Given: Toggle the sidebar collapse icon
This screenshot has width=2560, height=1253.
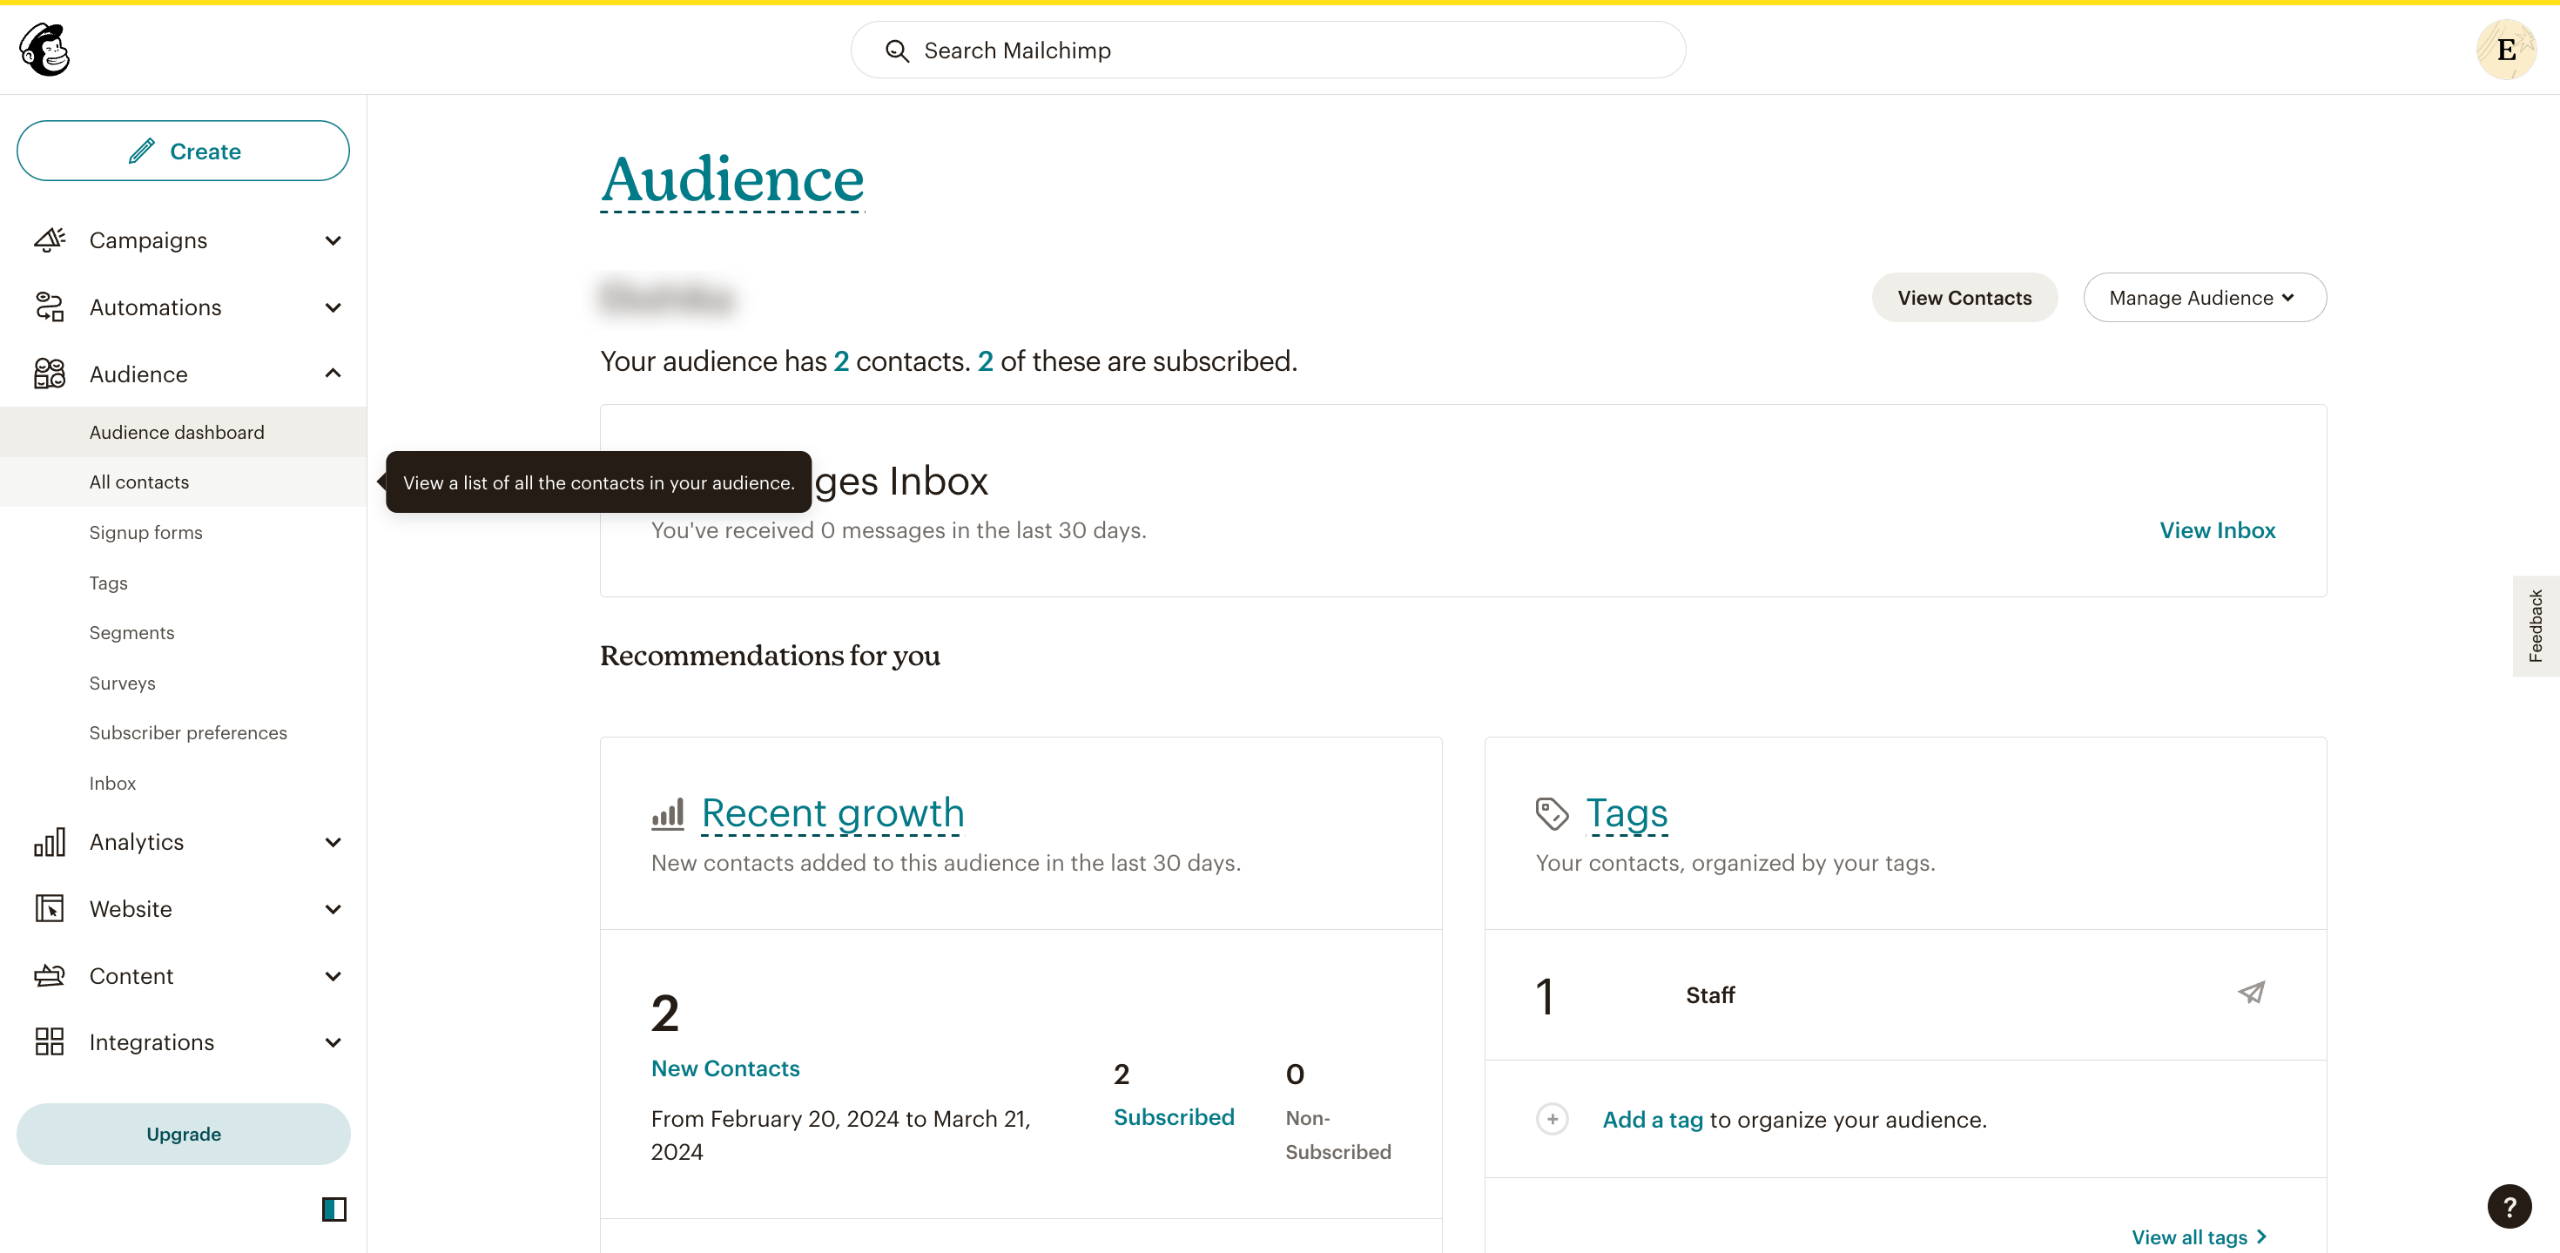Looking at the screenshot, I should pos(334,1210).
